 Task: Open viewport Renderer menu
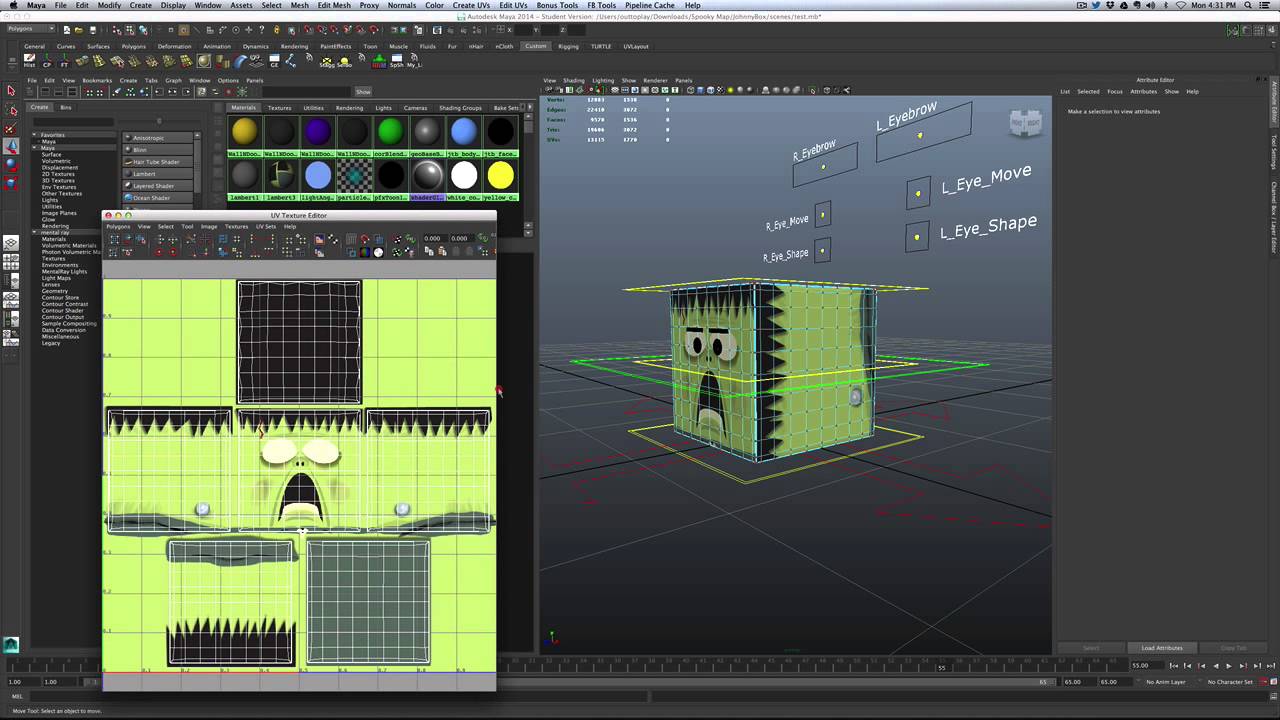pyautogui.click(x=655, y=80)
